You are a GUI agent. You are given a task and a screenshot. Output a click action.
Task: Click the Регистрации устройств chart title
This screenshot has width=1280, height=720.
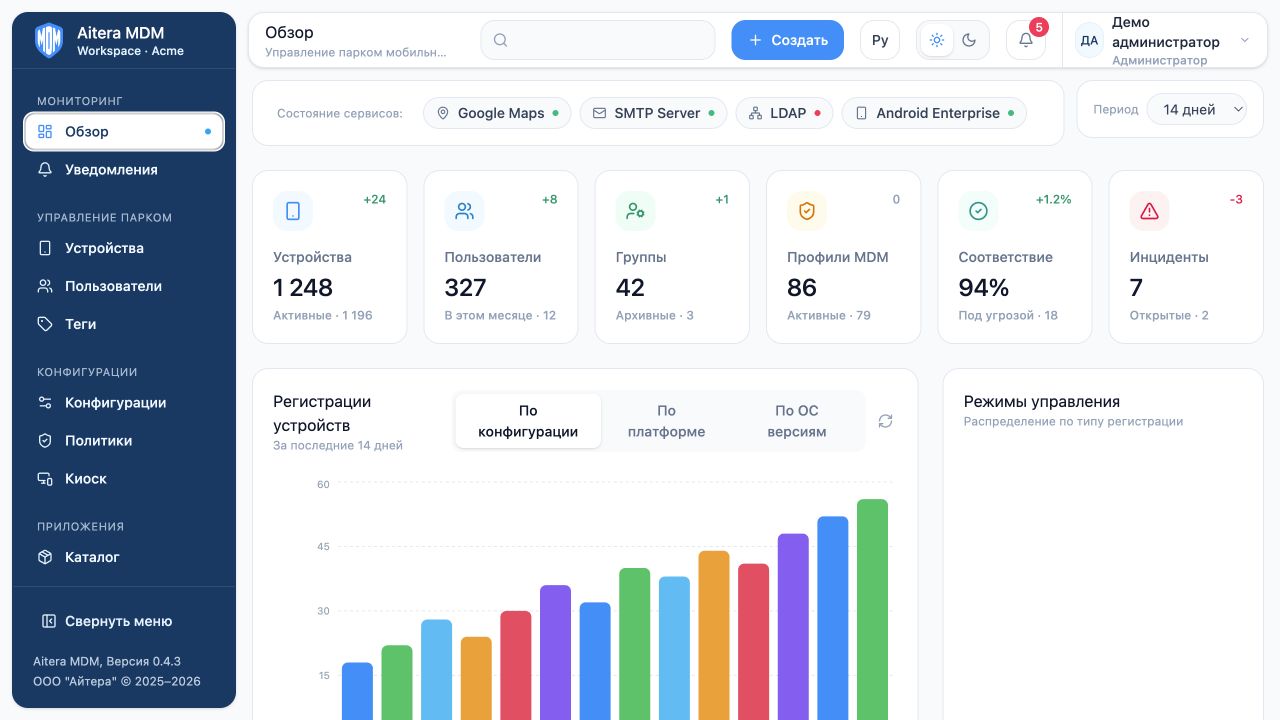(x=322, y=413)
